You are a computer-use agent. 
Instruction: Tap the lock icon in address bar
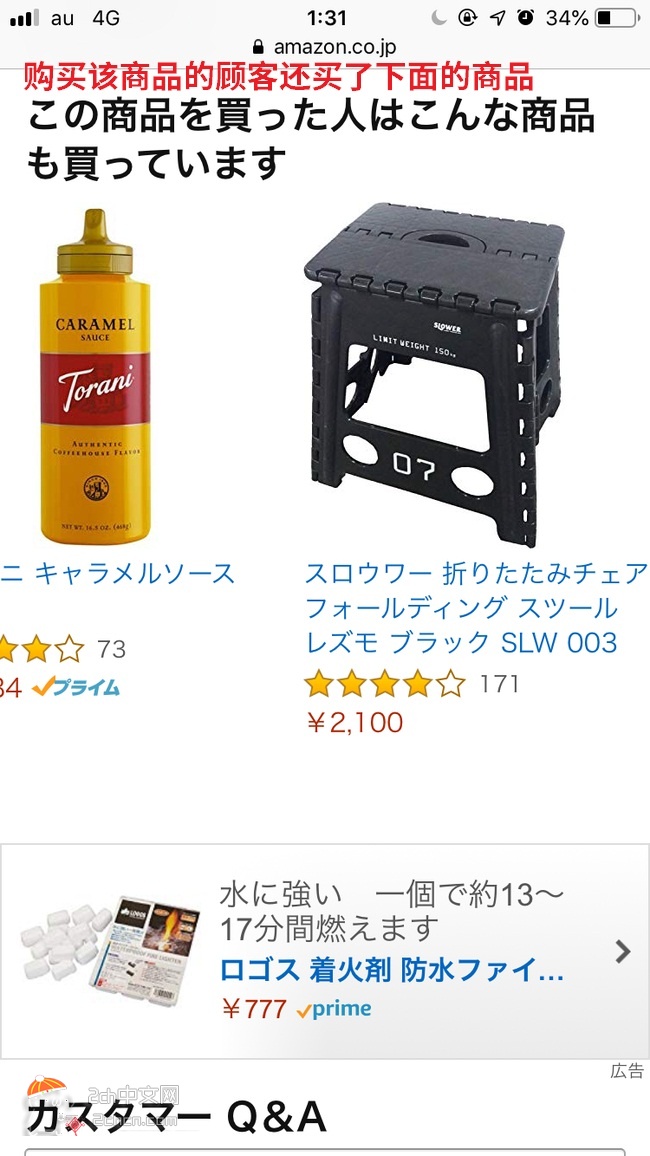(x=258, y=47)
